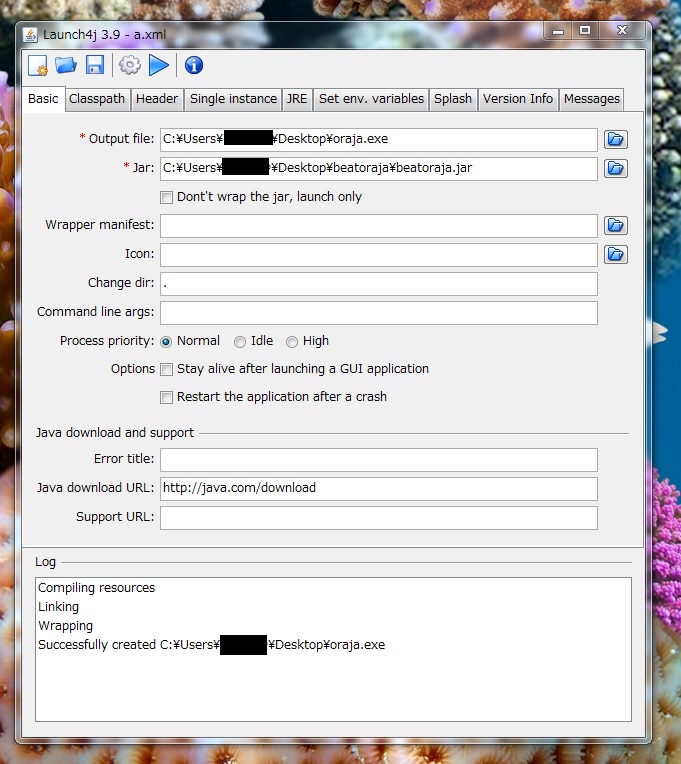Browse for the Wrapper manifest file
The image size is (681, 764).
(616, 226)
